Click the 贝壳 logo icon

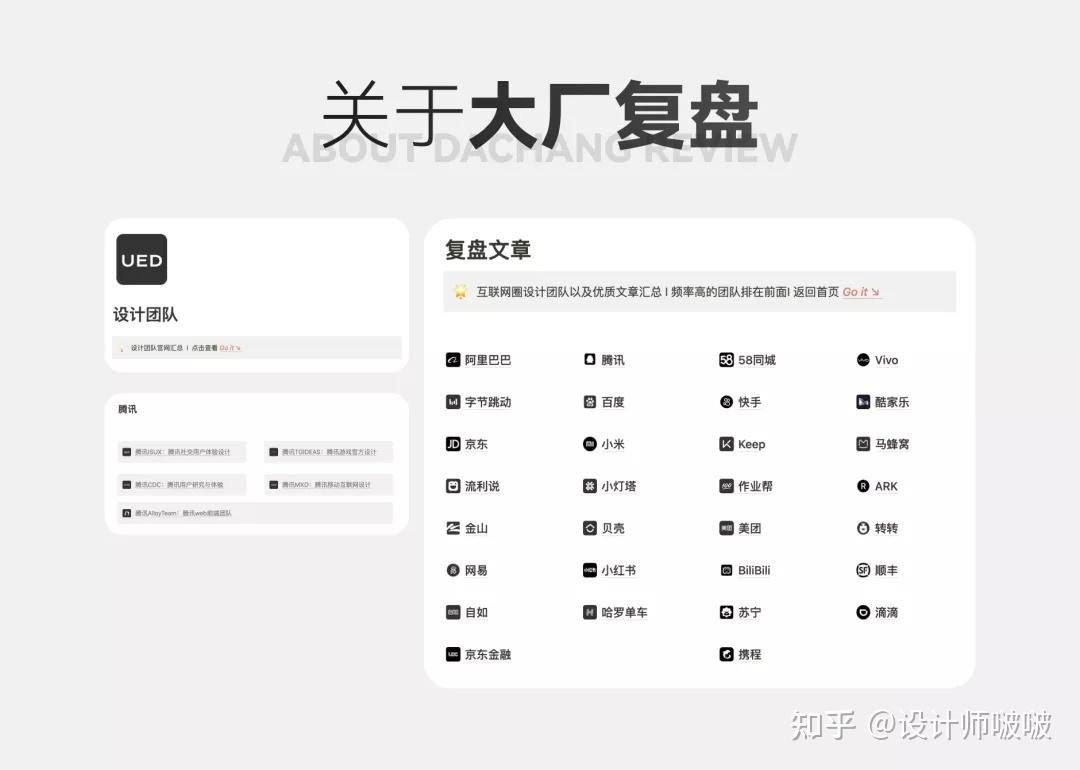coord(590,528)
